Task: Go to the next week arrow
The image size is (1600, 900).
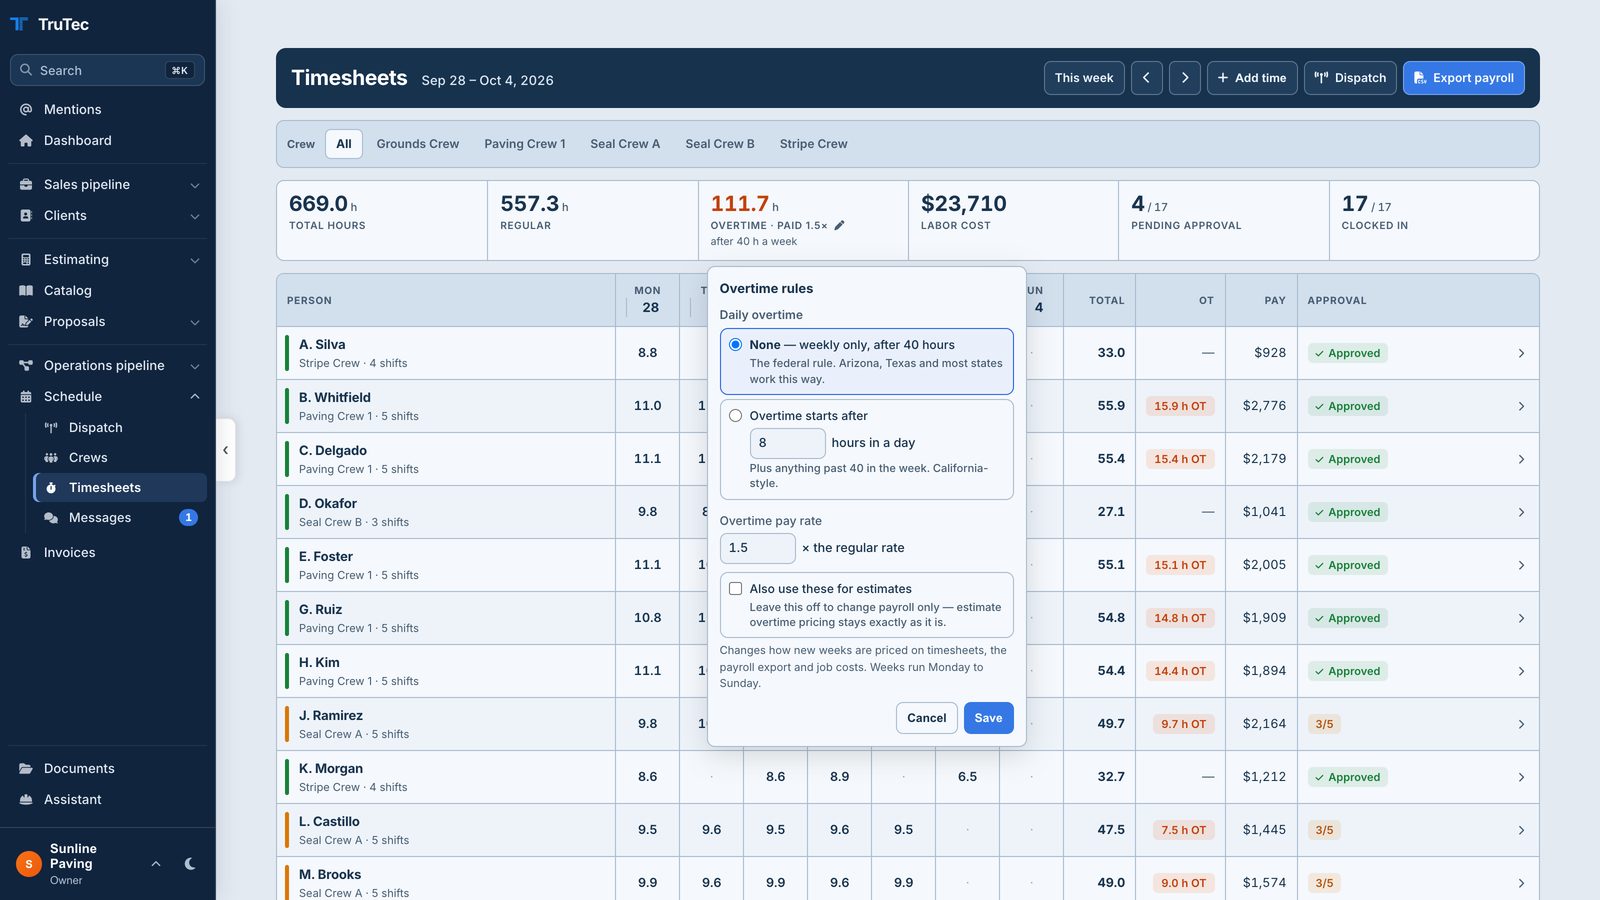Action: [x=1185, y=78]
